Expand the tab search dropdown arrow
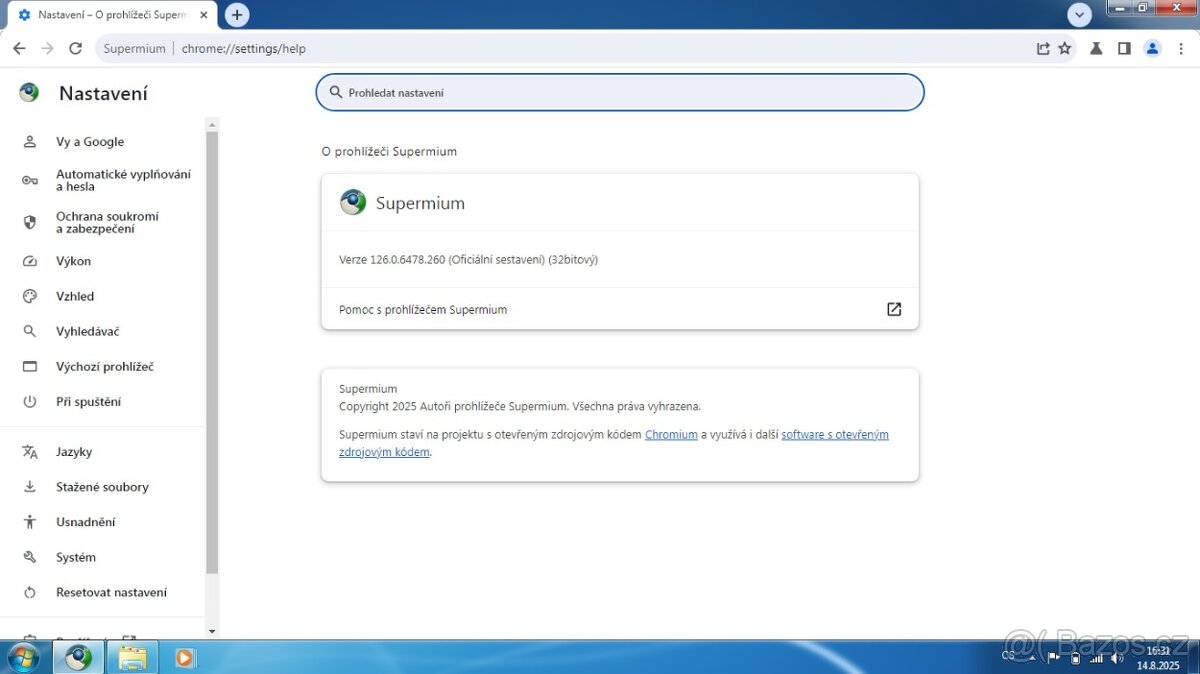 (1079, 15)
